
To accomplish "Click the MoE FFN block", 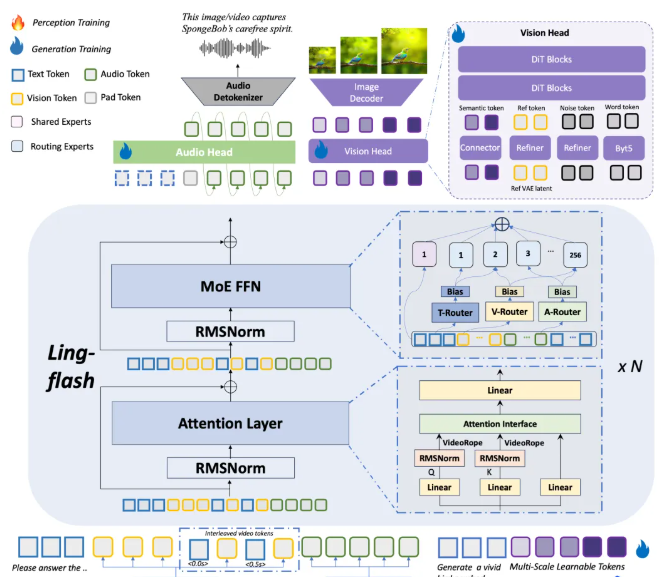I will tap(232, 288).
